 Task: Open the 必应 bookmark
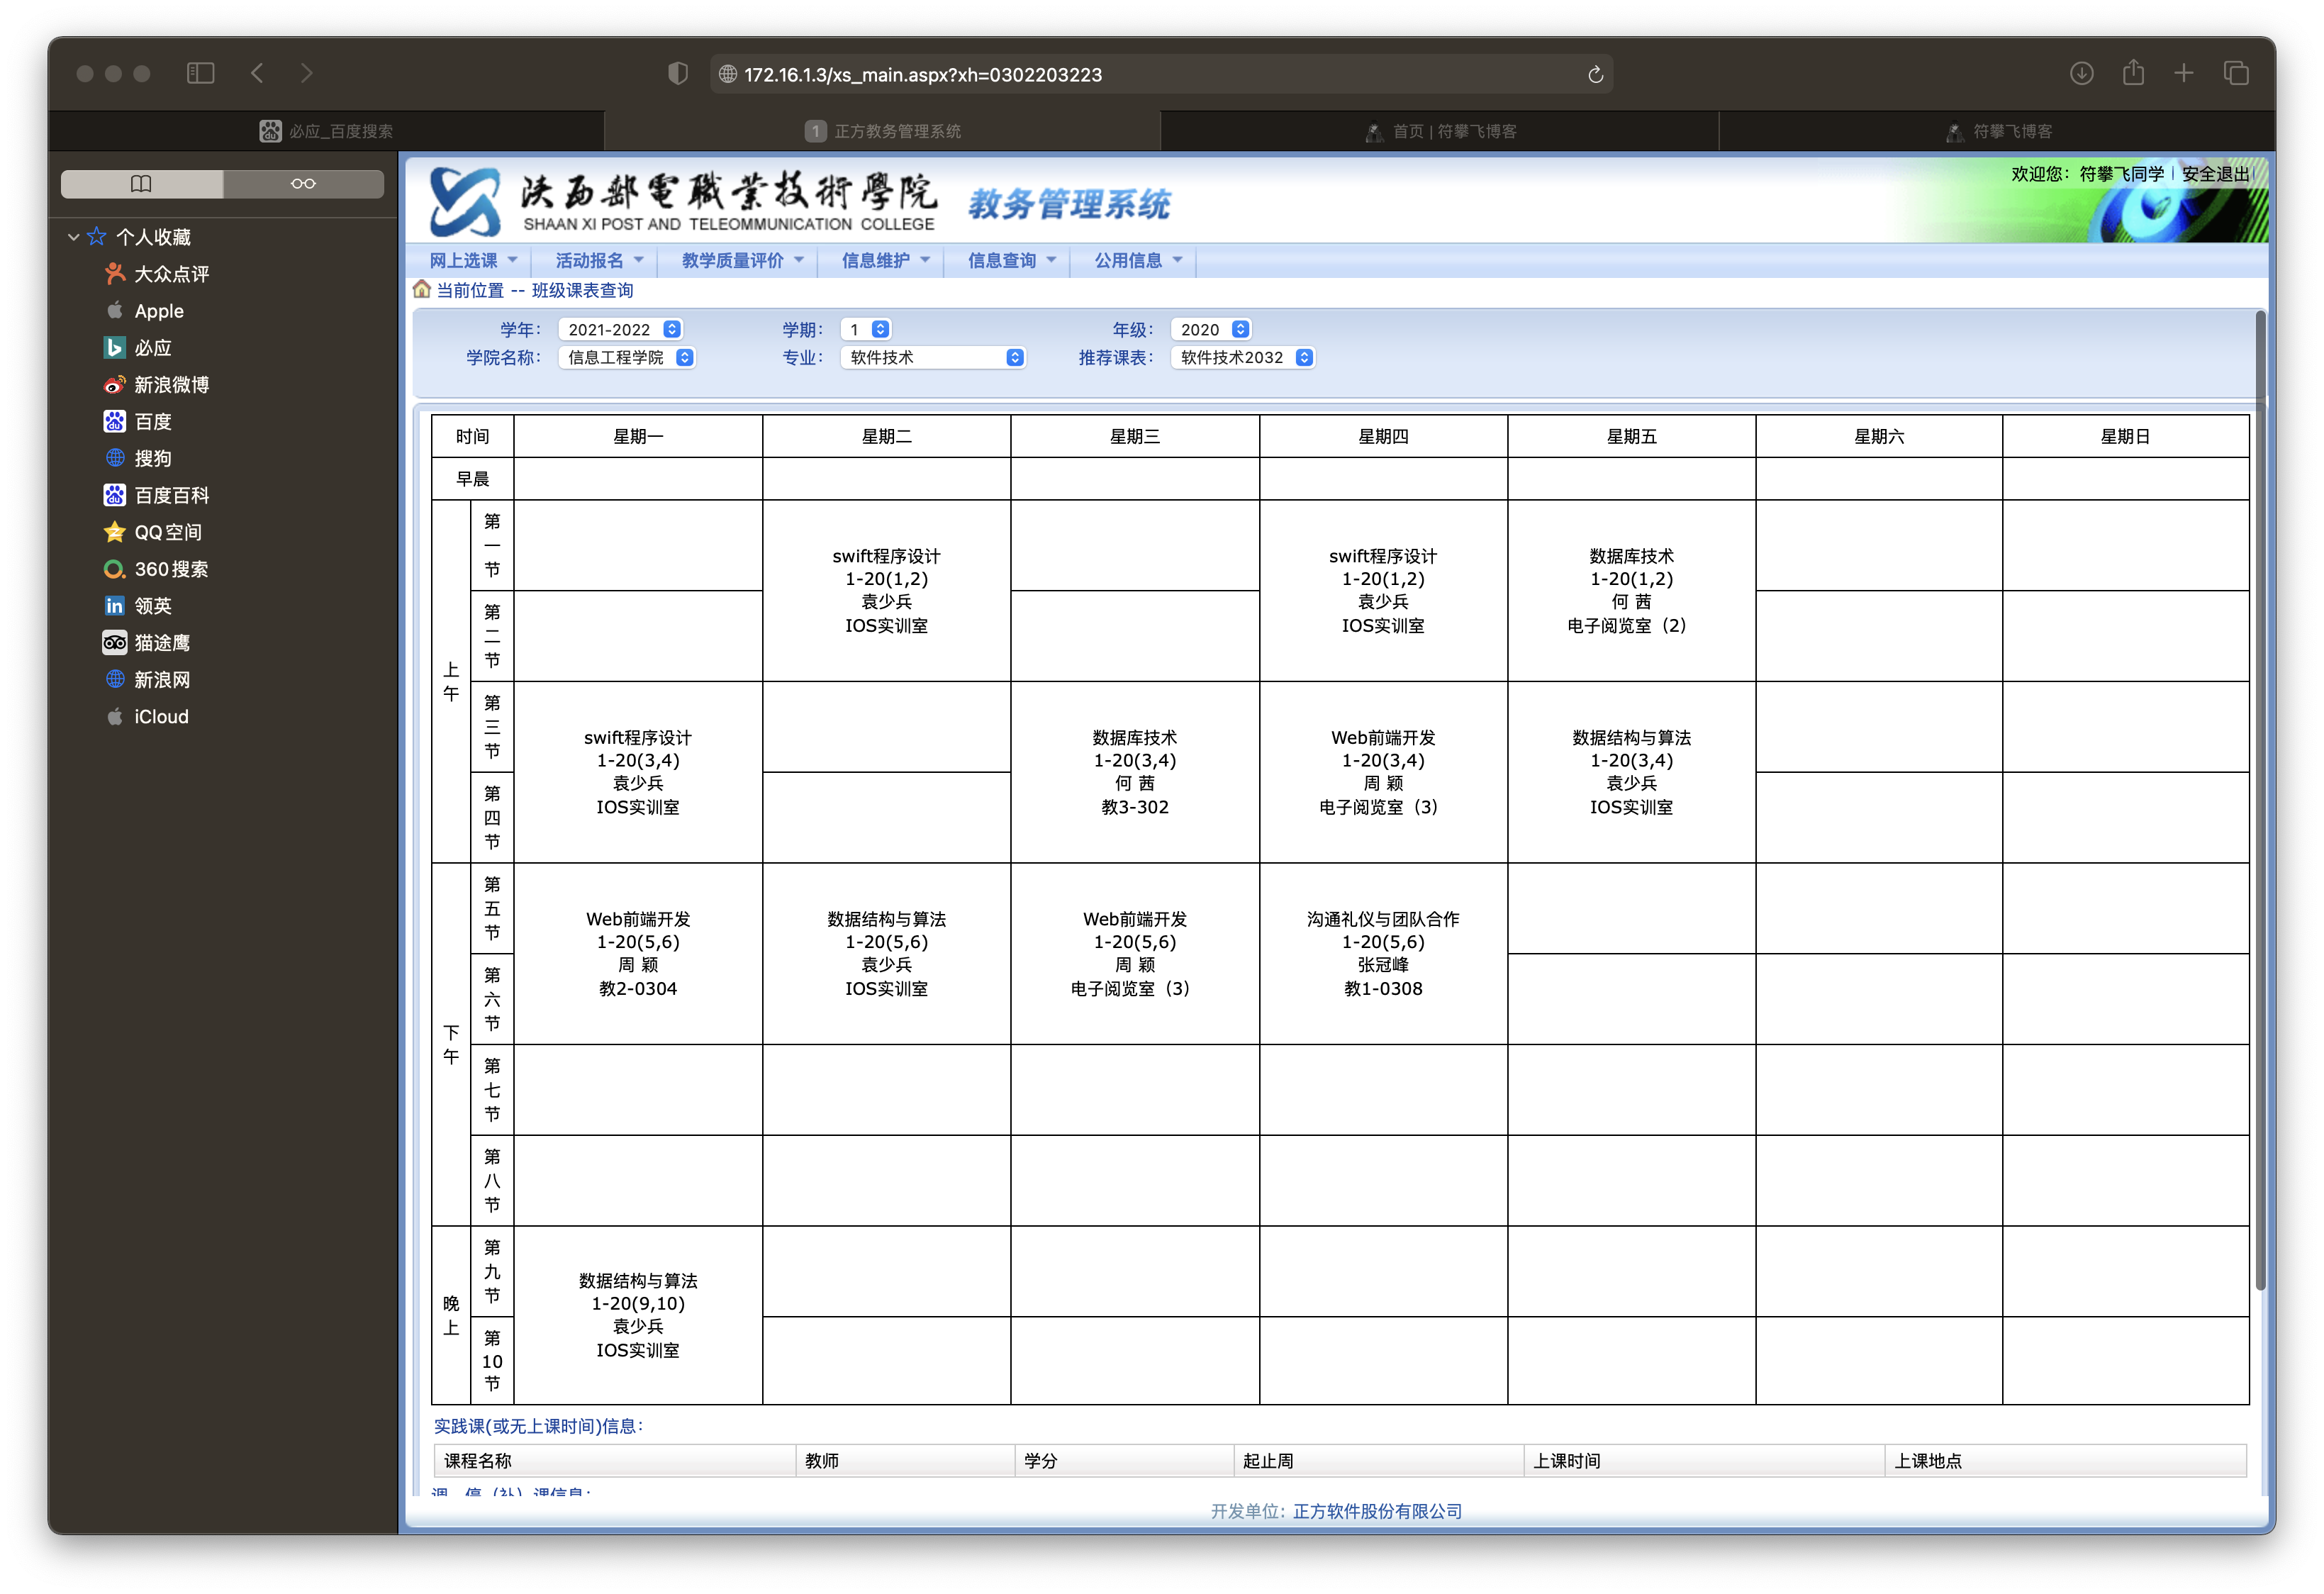click(138, 348)
